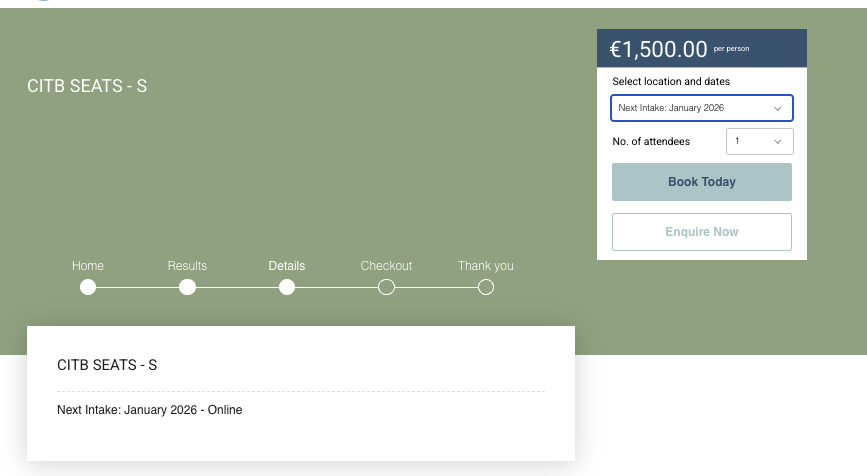This screenshot has height=476, width=867.
Task: Select the Thank you step label
Action: tap(486, 266)
